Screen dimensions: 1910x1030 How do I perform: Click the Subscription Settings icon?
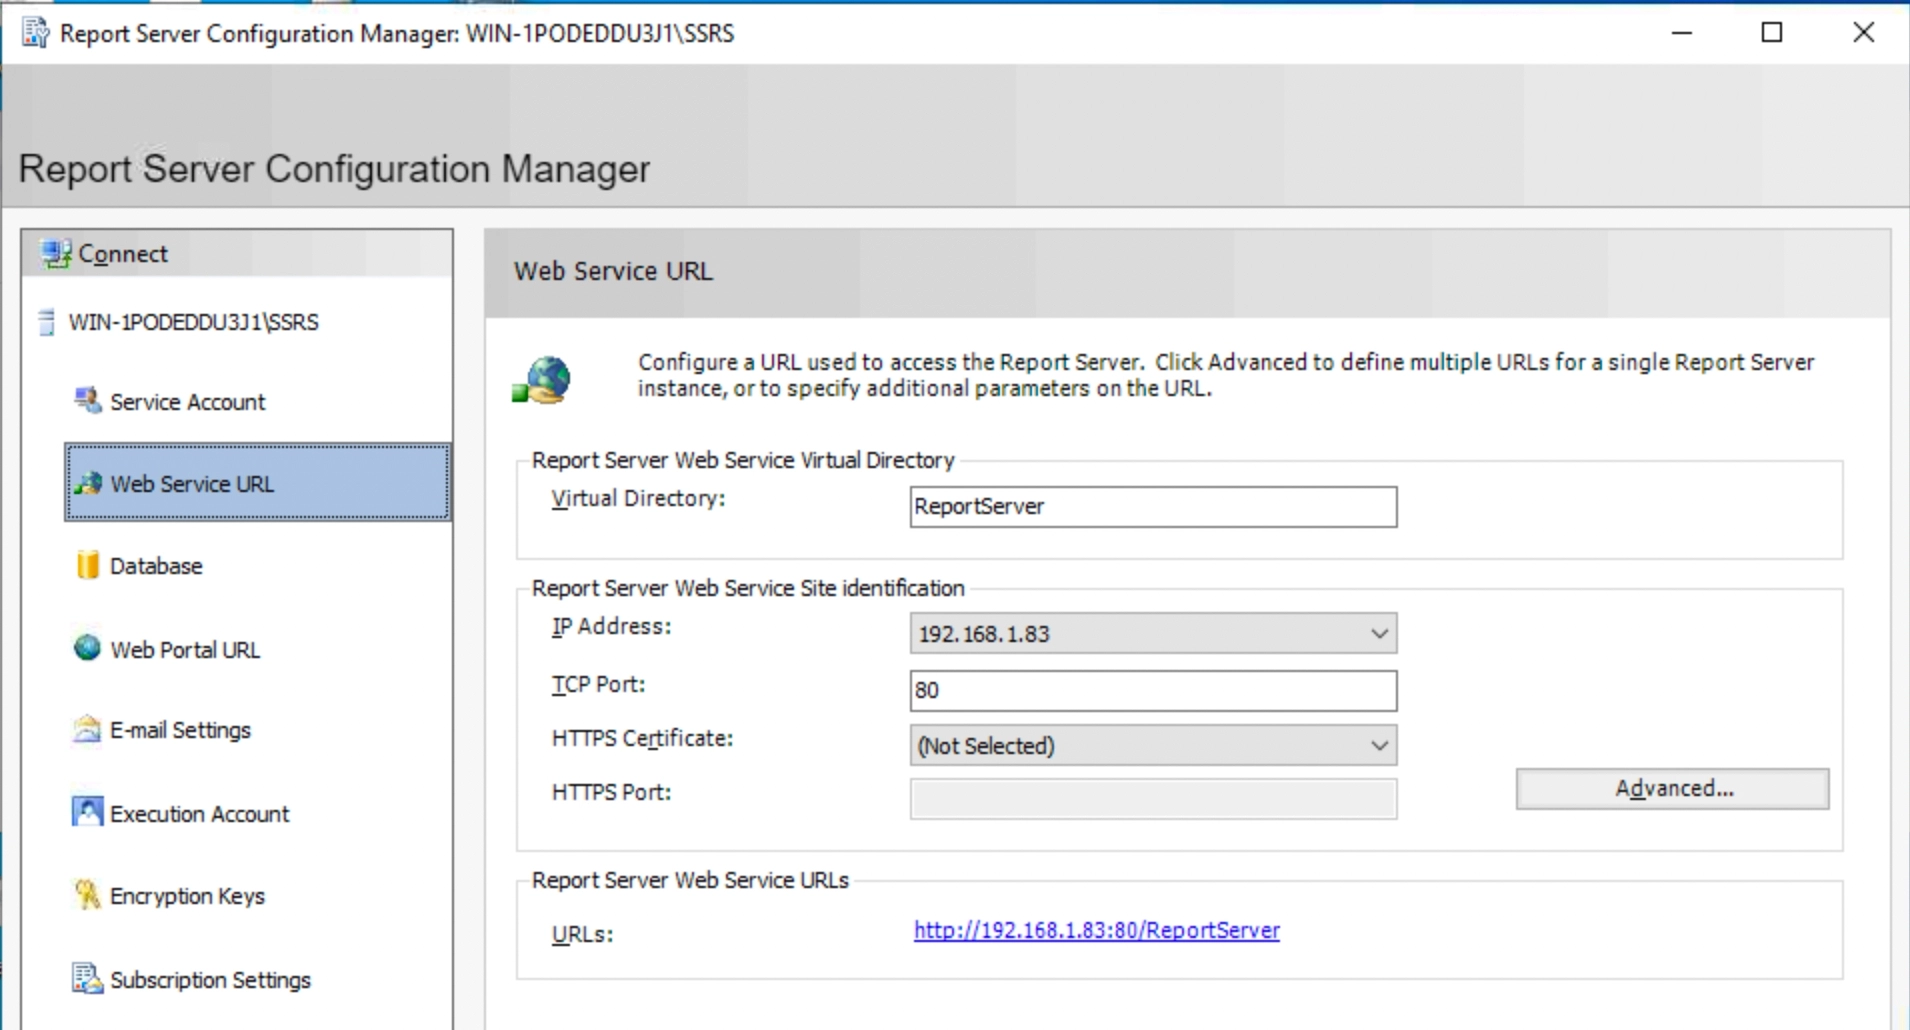88,978
